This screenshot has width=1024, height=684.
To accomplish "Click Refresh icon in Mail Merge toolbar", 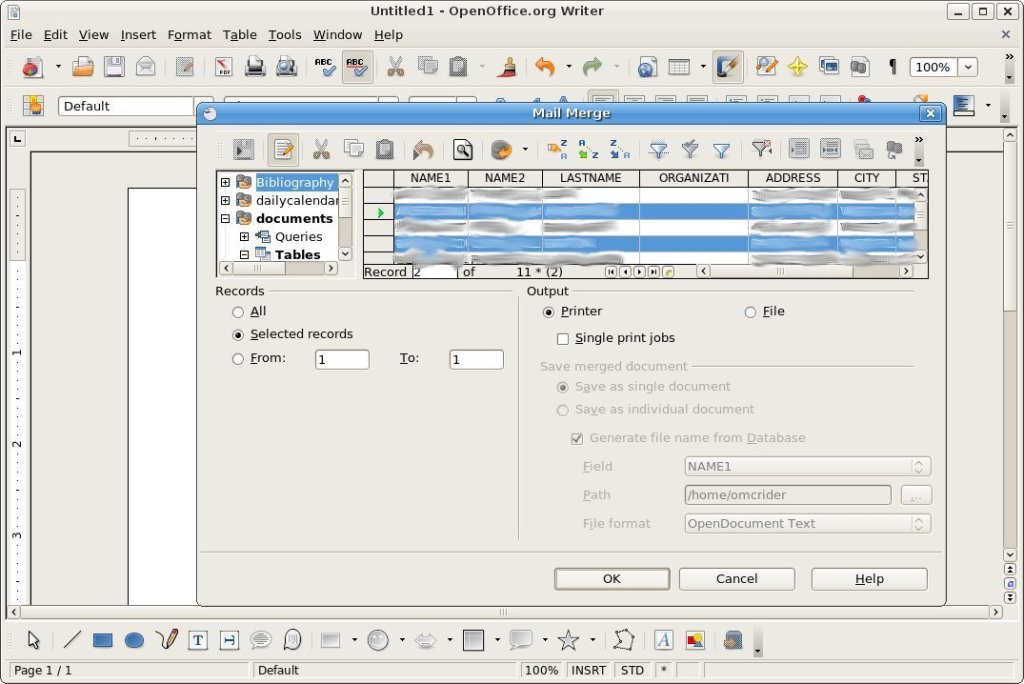I will click(x=501, y=150).
